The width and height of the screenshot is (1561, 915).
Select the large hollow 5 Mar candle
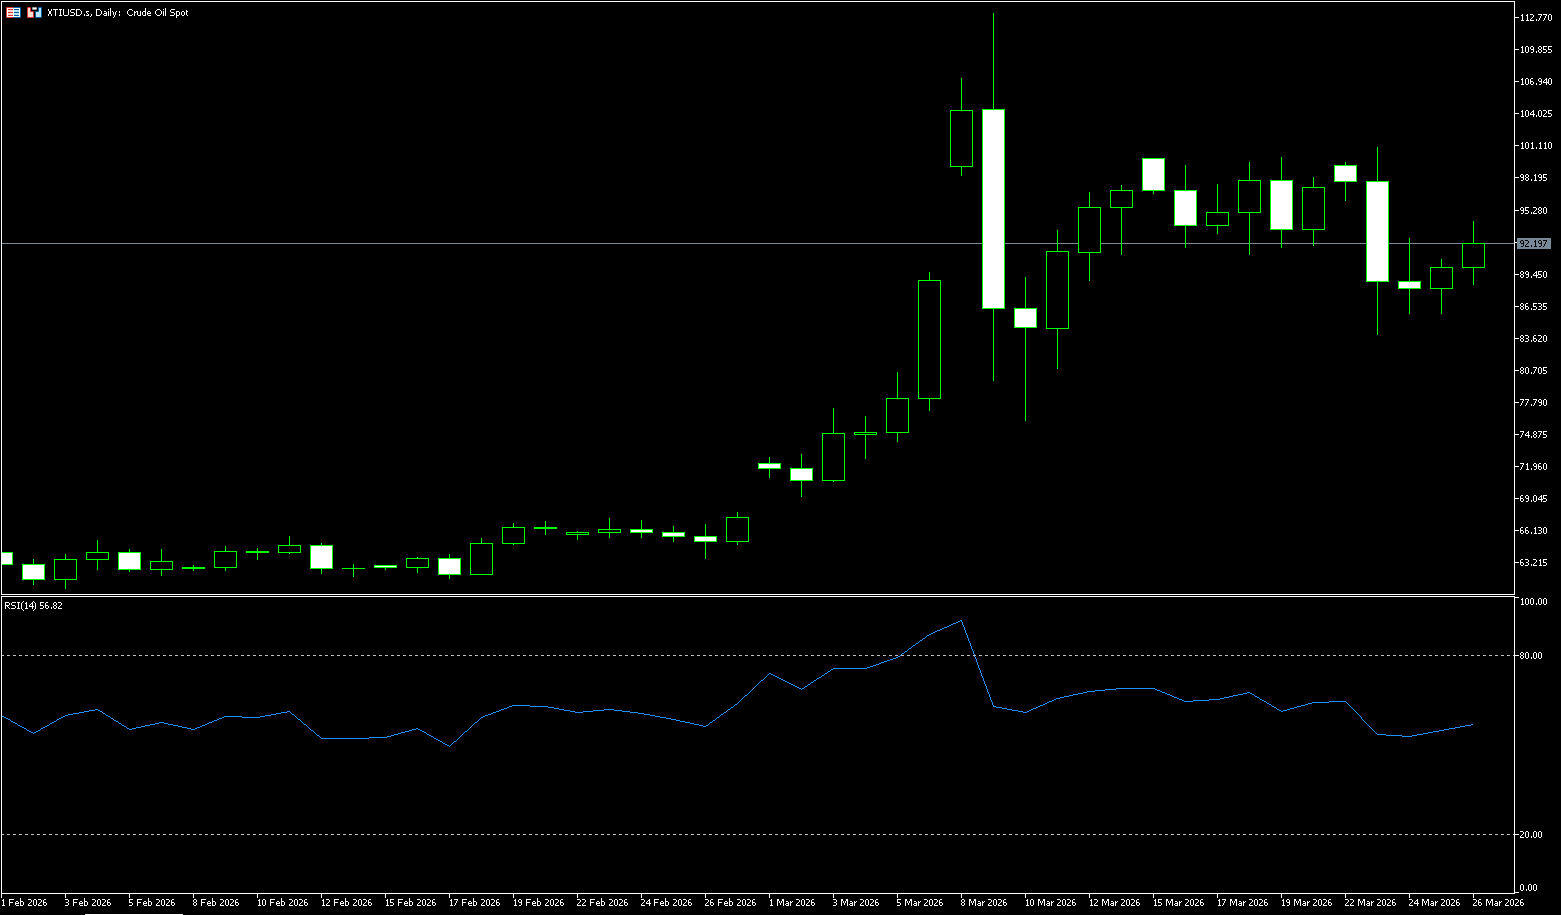point(929,339)
